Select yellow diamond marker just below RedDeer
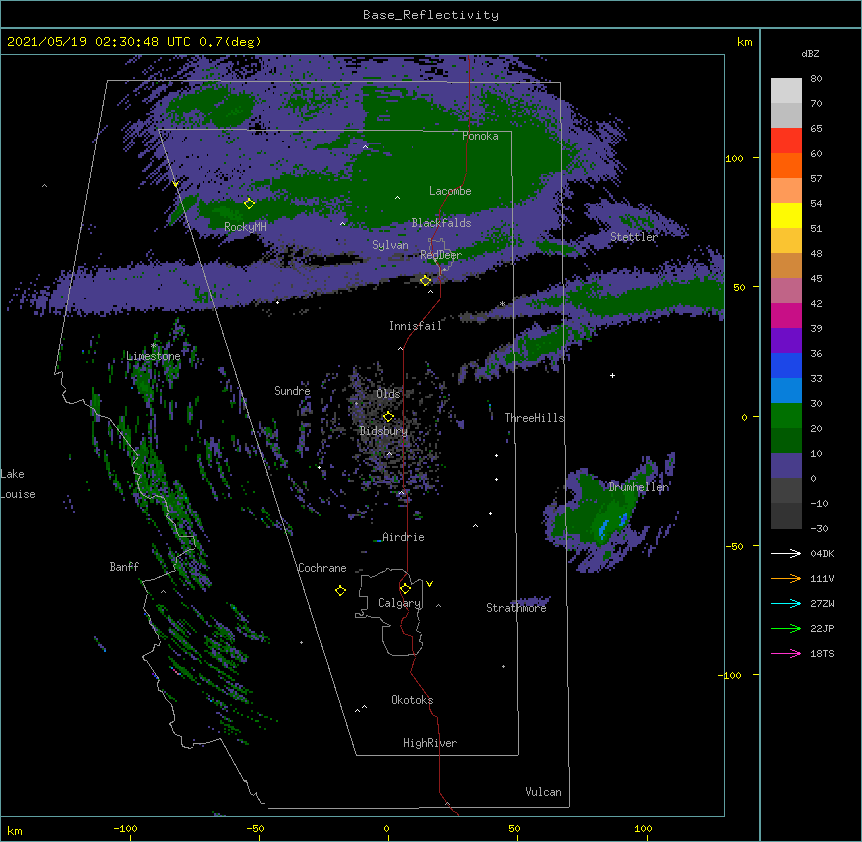 [426, 280]
